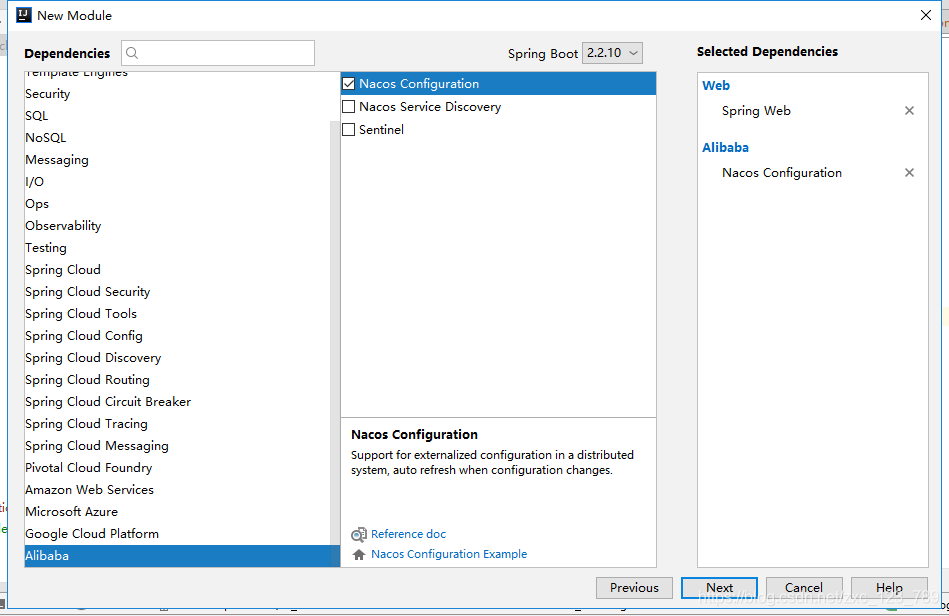The width and height of the screenshot is (949, 616).
Task: Click the IntelliJ logo in title bar
Action: [x=24, y=15]
